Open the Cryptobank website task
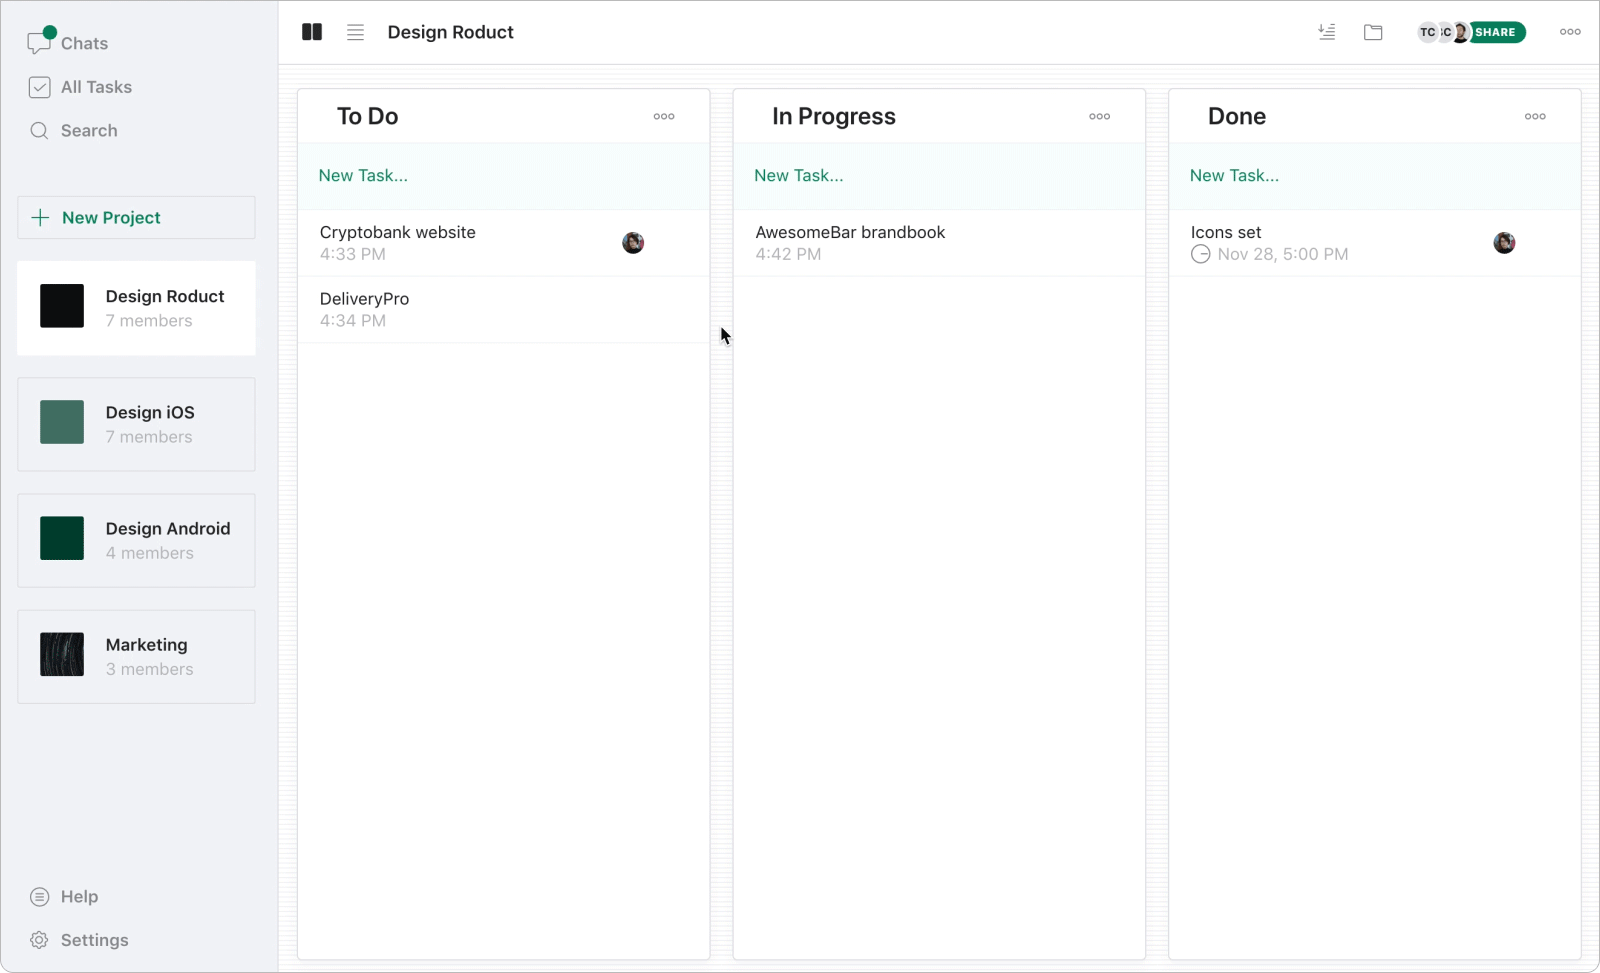 504,243
